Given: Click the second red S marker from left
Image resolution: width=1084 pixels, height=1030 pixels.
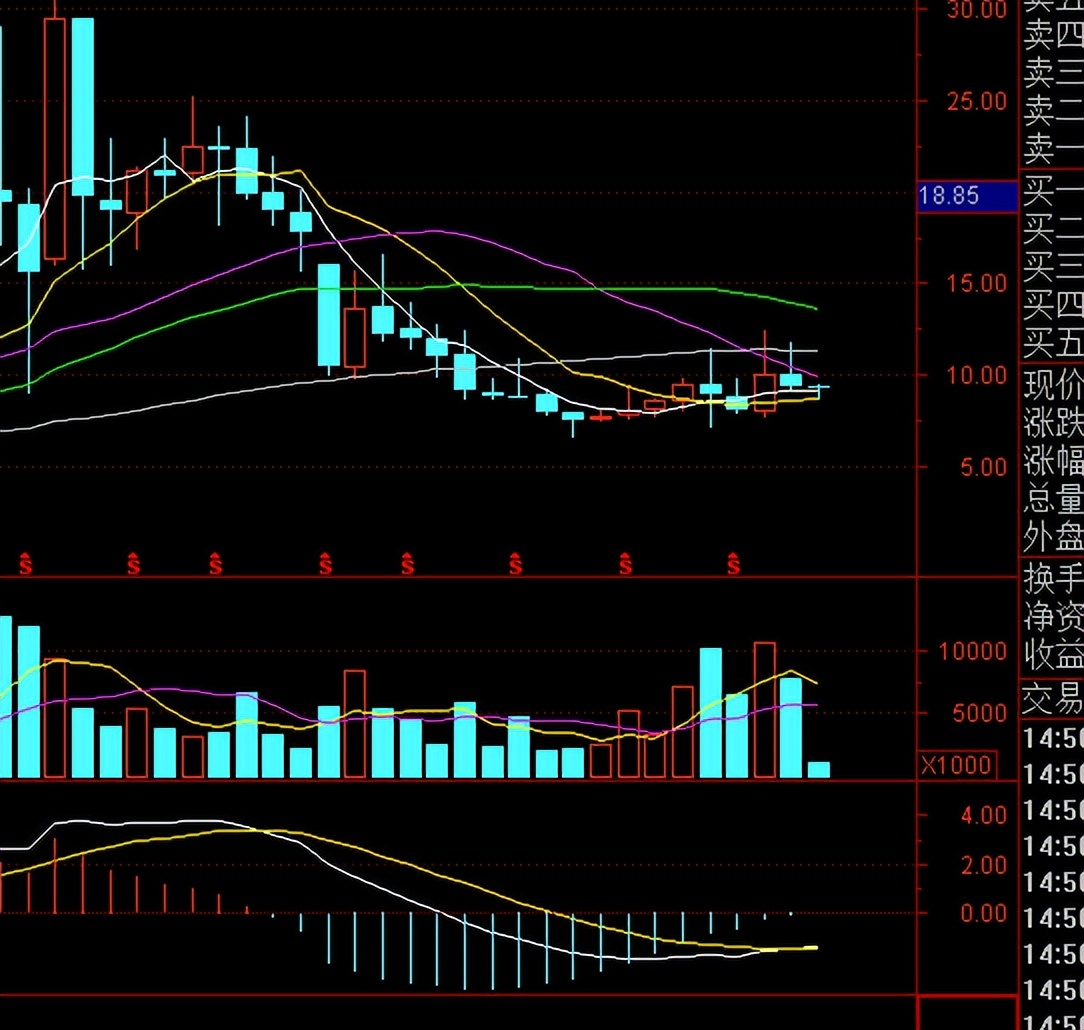Looking at the screenshot, I should pos(134,564).
